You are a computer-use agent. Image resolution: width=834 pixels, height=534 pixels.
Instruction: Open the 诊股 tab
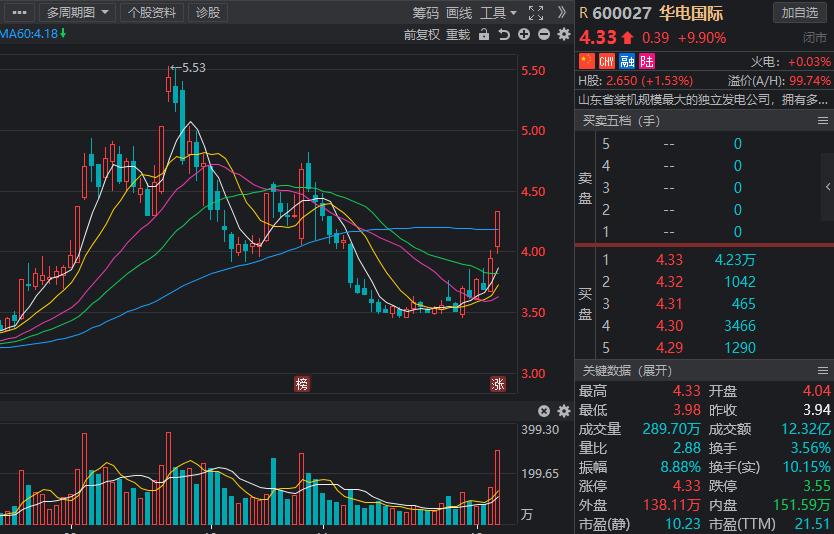(x=208, y=13)
